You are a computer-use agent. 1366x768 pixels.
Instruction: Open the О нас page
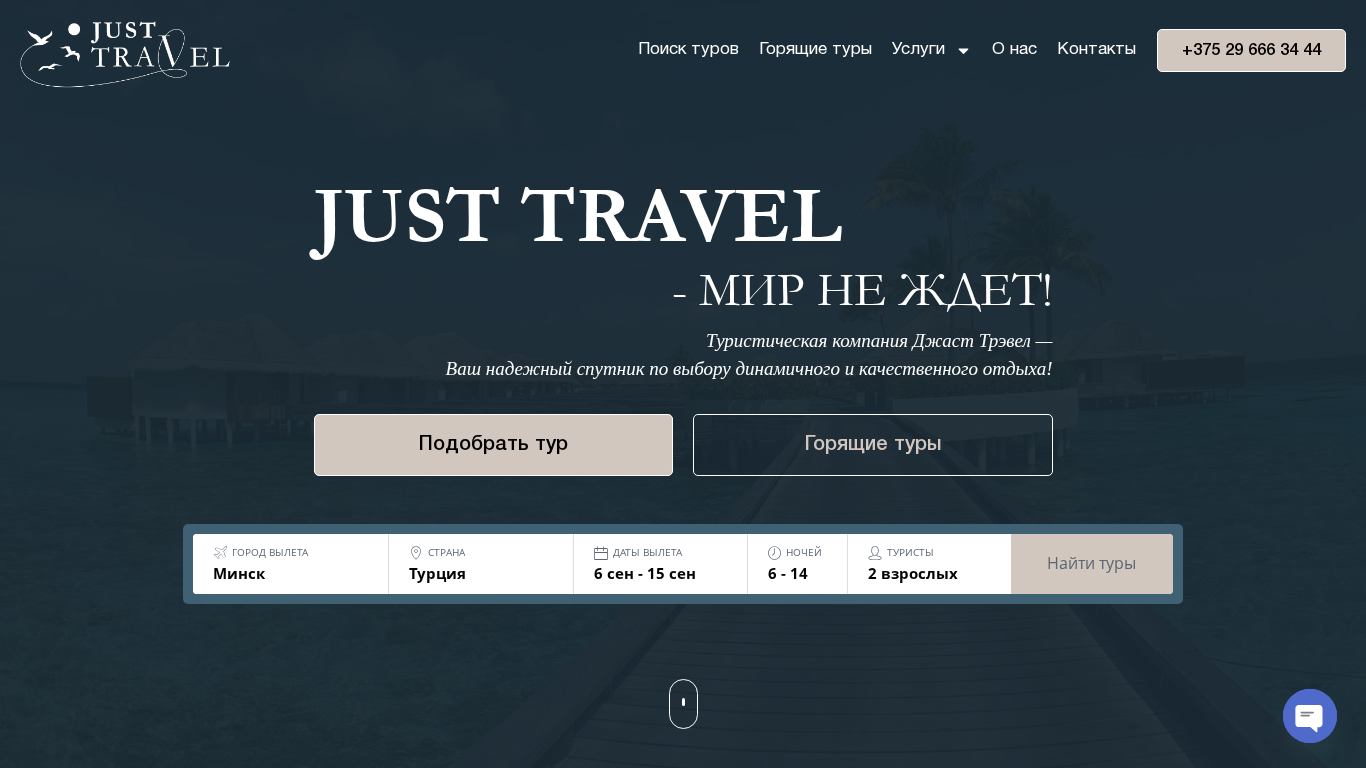point(1014,49)
